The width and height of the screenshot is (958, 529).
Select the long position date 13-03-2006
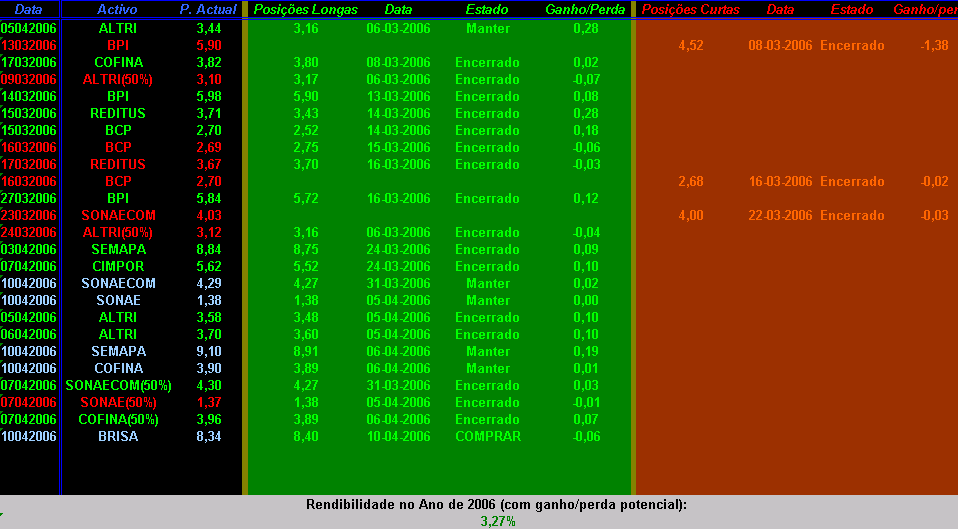click(398, 97)
